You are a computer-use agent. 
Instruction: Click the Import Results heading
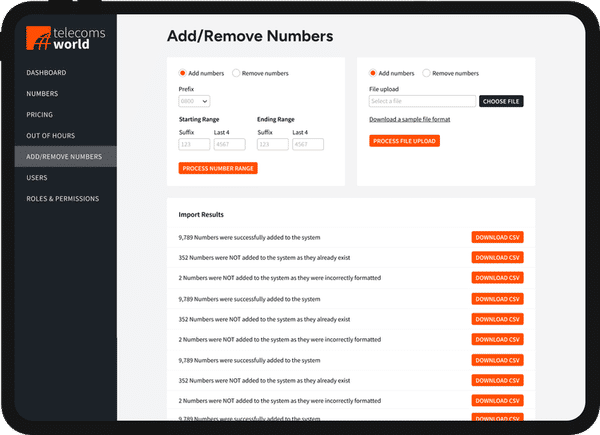tap(201, 215)
